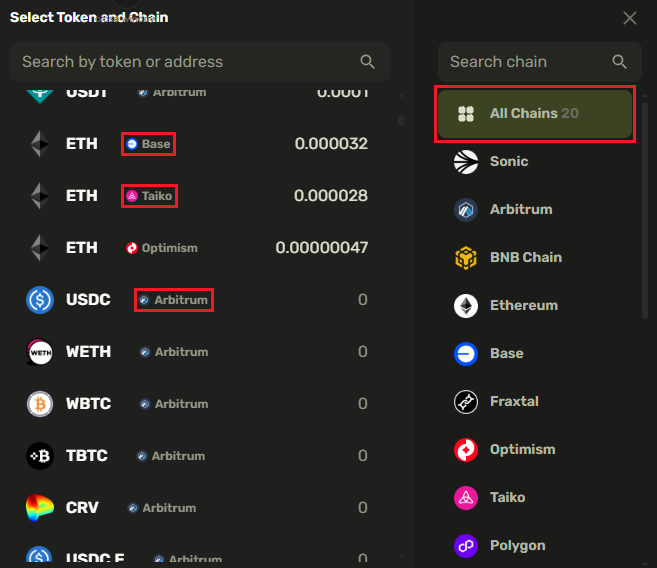Choose Optimism in the chain list

pyautogui.click(x=522, y=449)
